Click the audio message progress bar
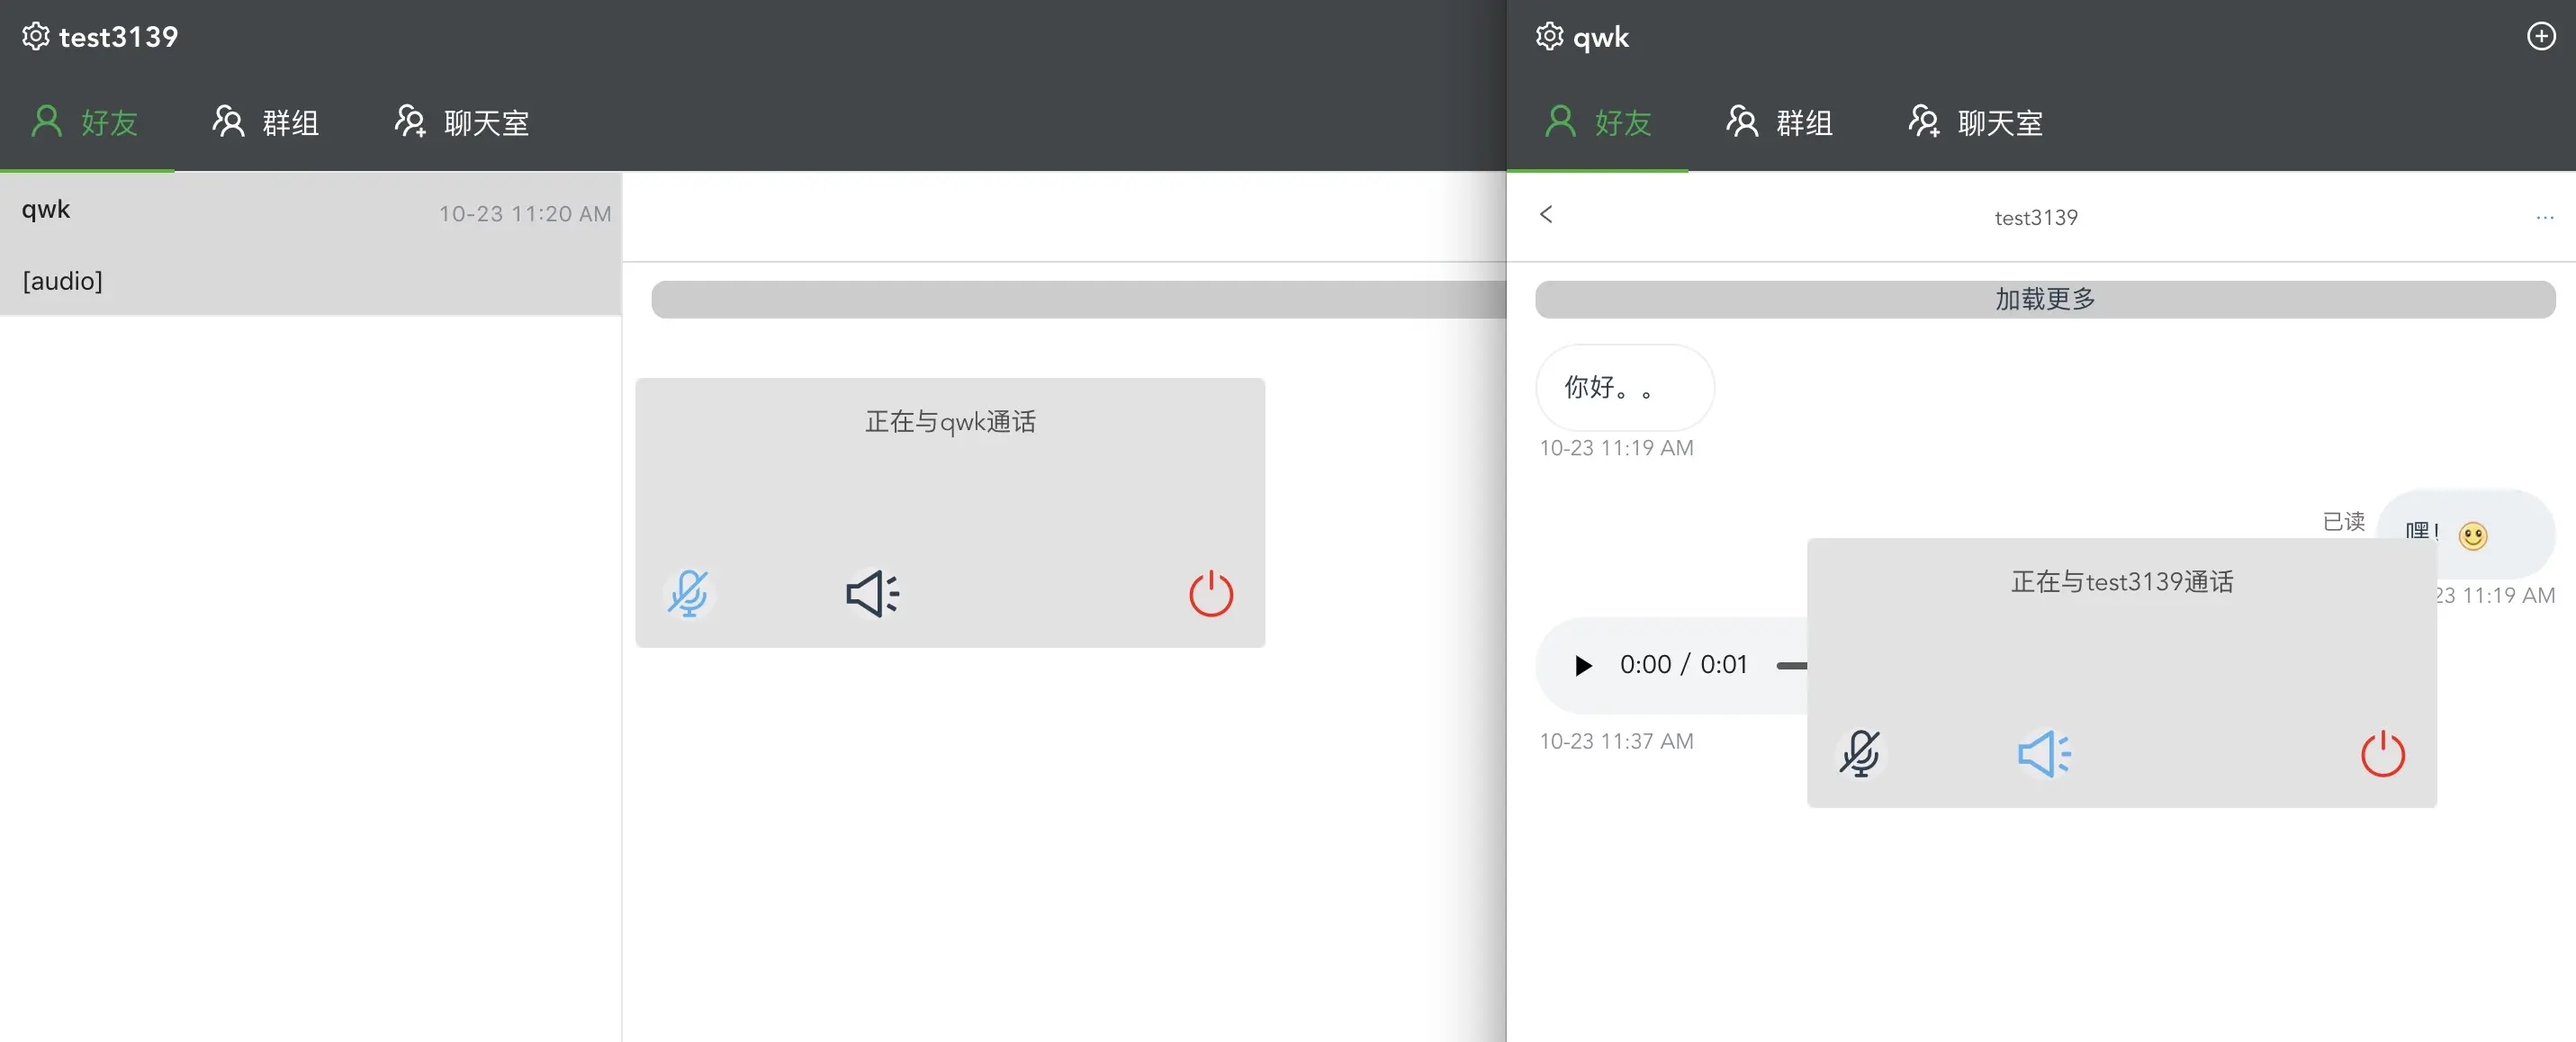2576x1042 pixels. 1791,666
